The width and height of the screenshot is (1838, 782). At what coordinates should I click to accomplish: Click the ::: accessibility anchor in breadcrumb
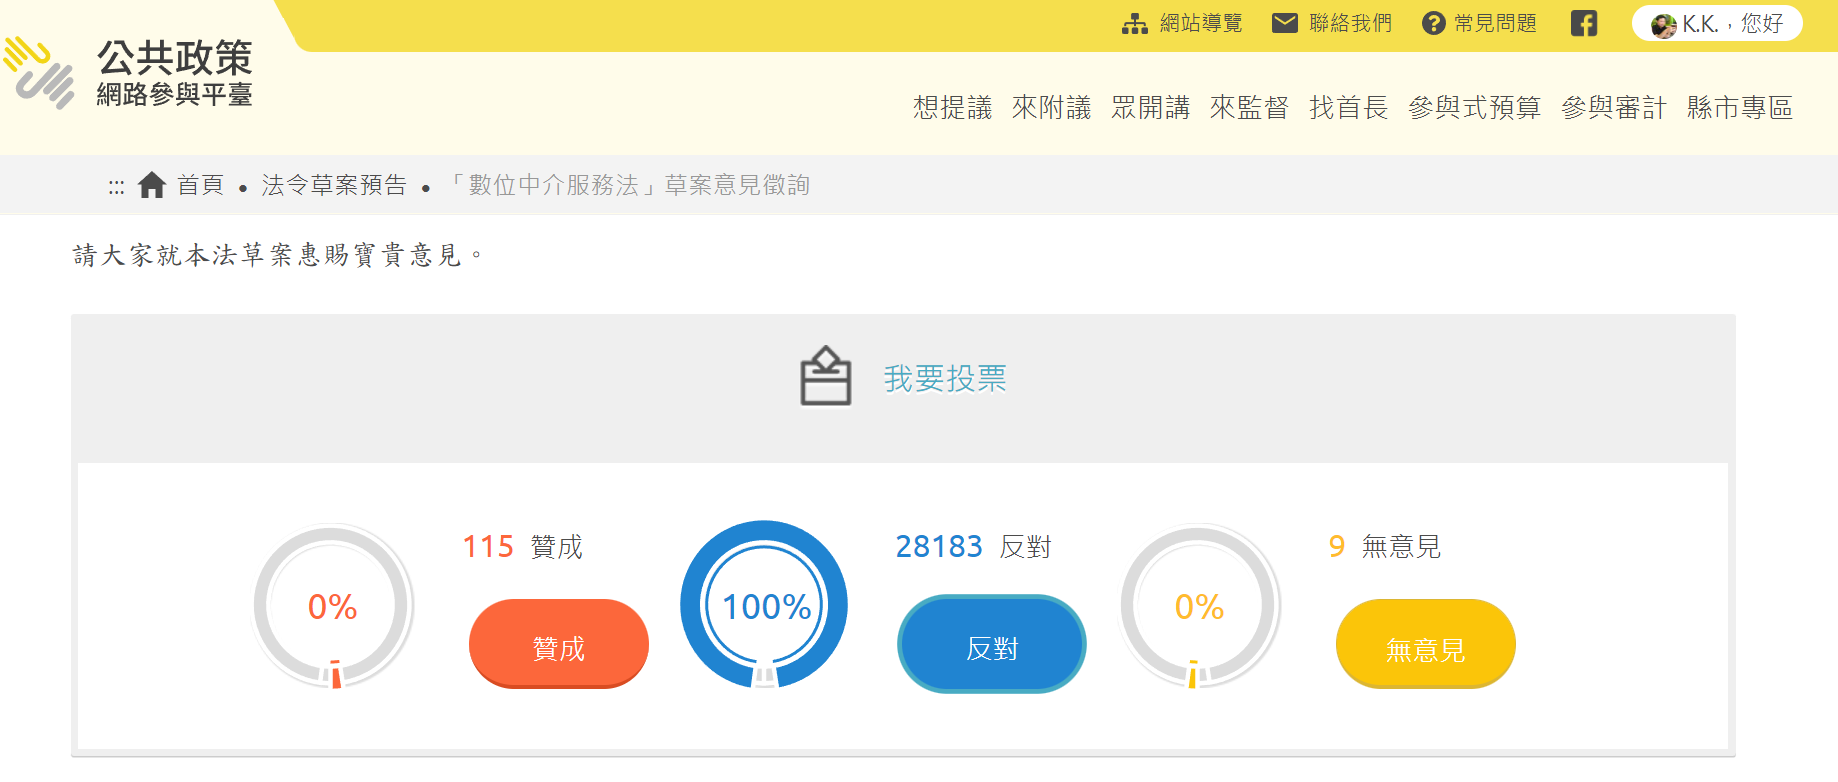(x=116, y=187)
